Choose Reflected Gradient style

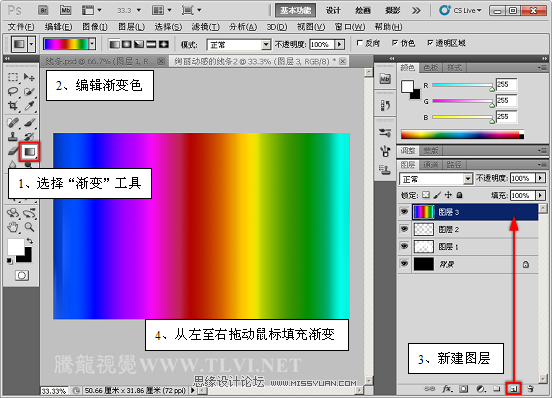pyautogui.click(x=151, y=44)
